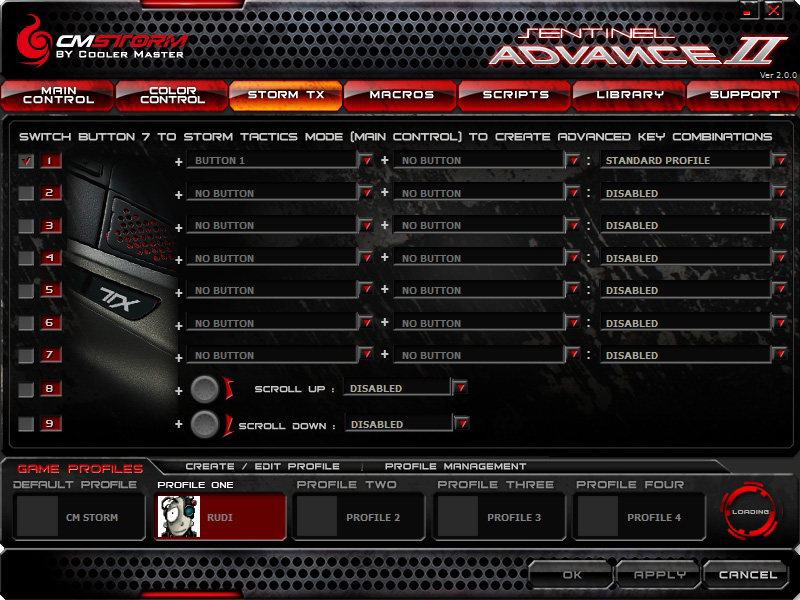Enable the combination 6 checkbox
The width and height of the screenshot is (800, 600).
point(26,323)
